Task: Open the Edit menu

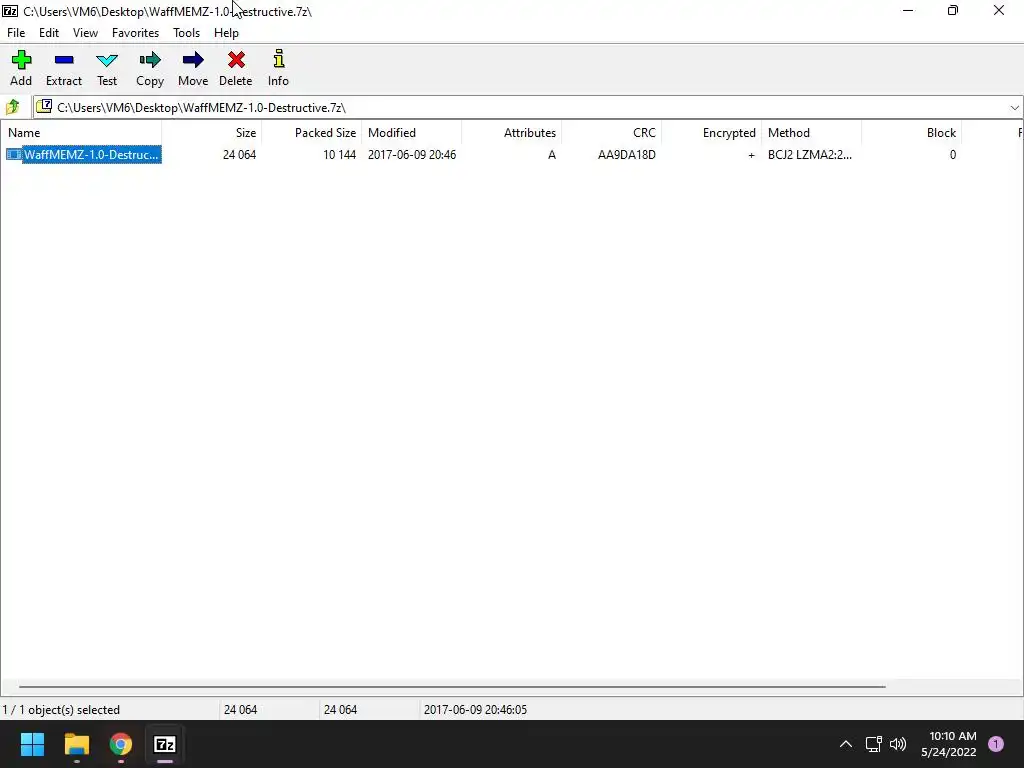Action: click(49, 33)
